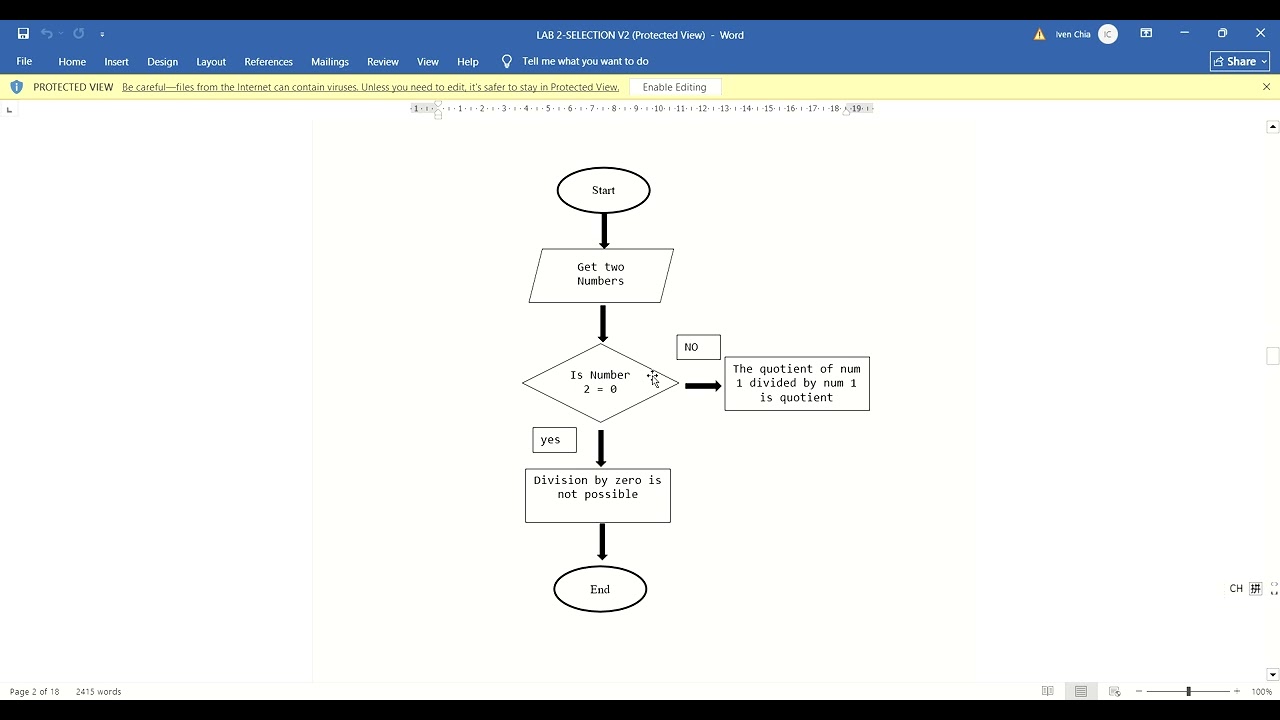Click the Enable Editing button
This screenshot has width=1280, height=720.
(675, 87)
